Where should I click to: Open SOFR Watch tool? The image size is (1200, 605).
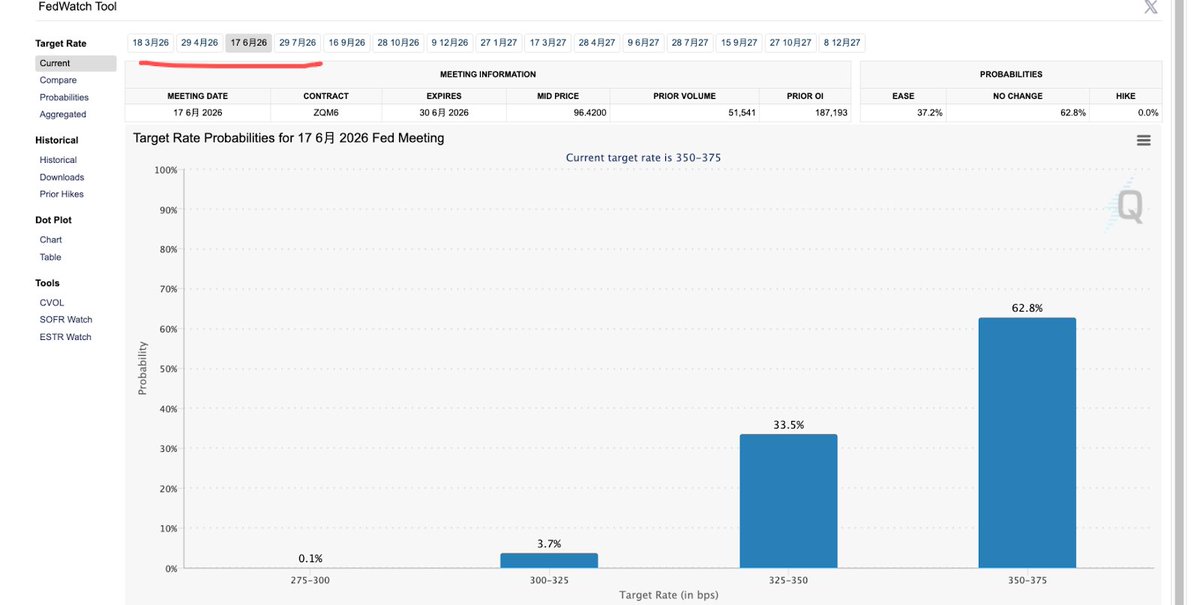pos(66,320)
